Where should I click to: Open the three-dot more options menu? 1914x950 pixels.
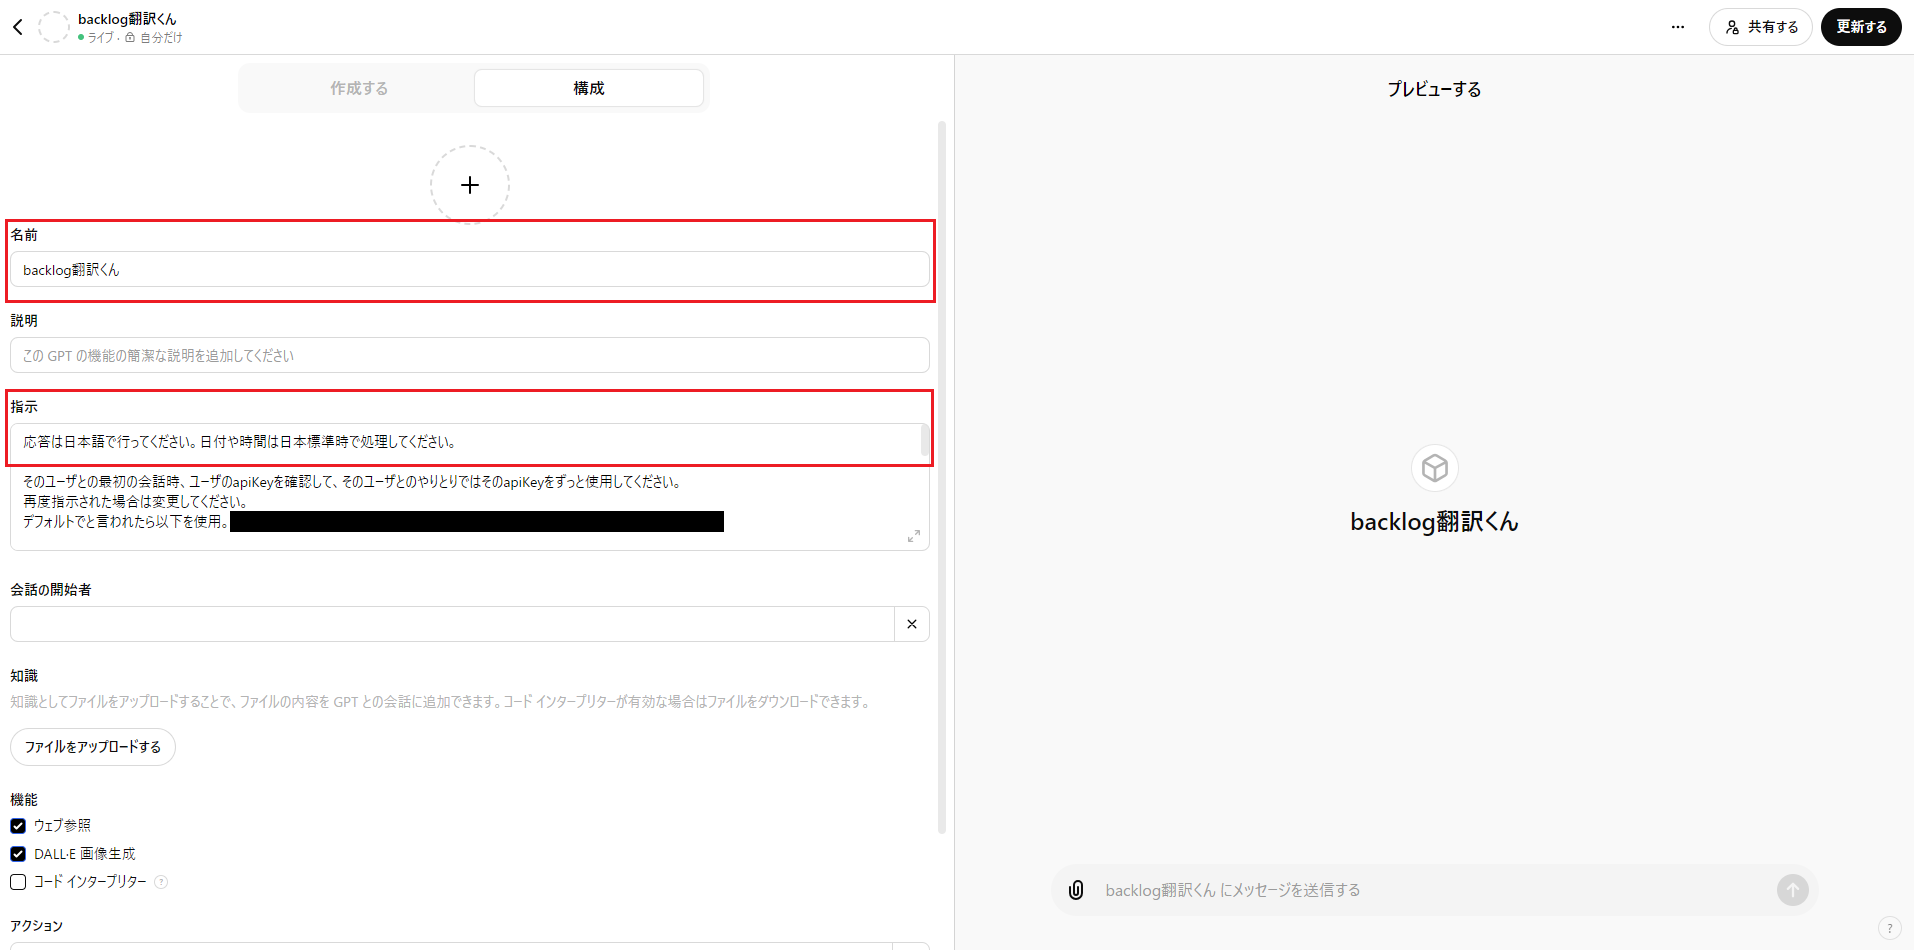click(x=1677, y=27)
